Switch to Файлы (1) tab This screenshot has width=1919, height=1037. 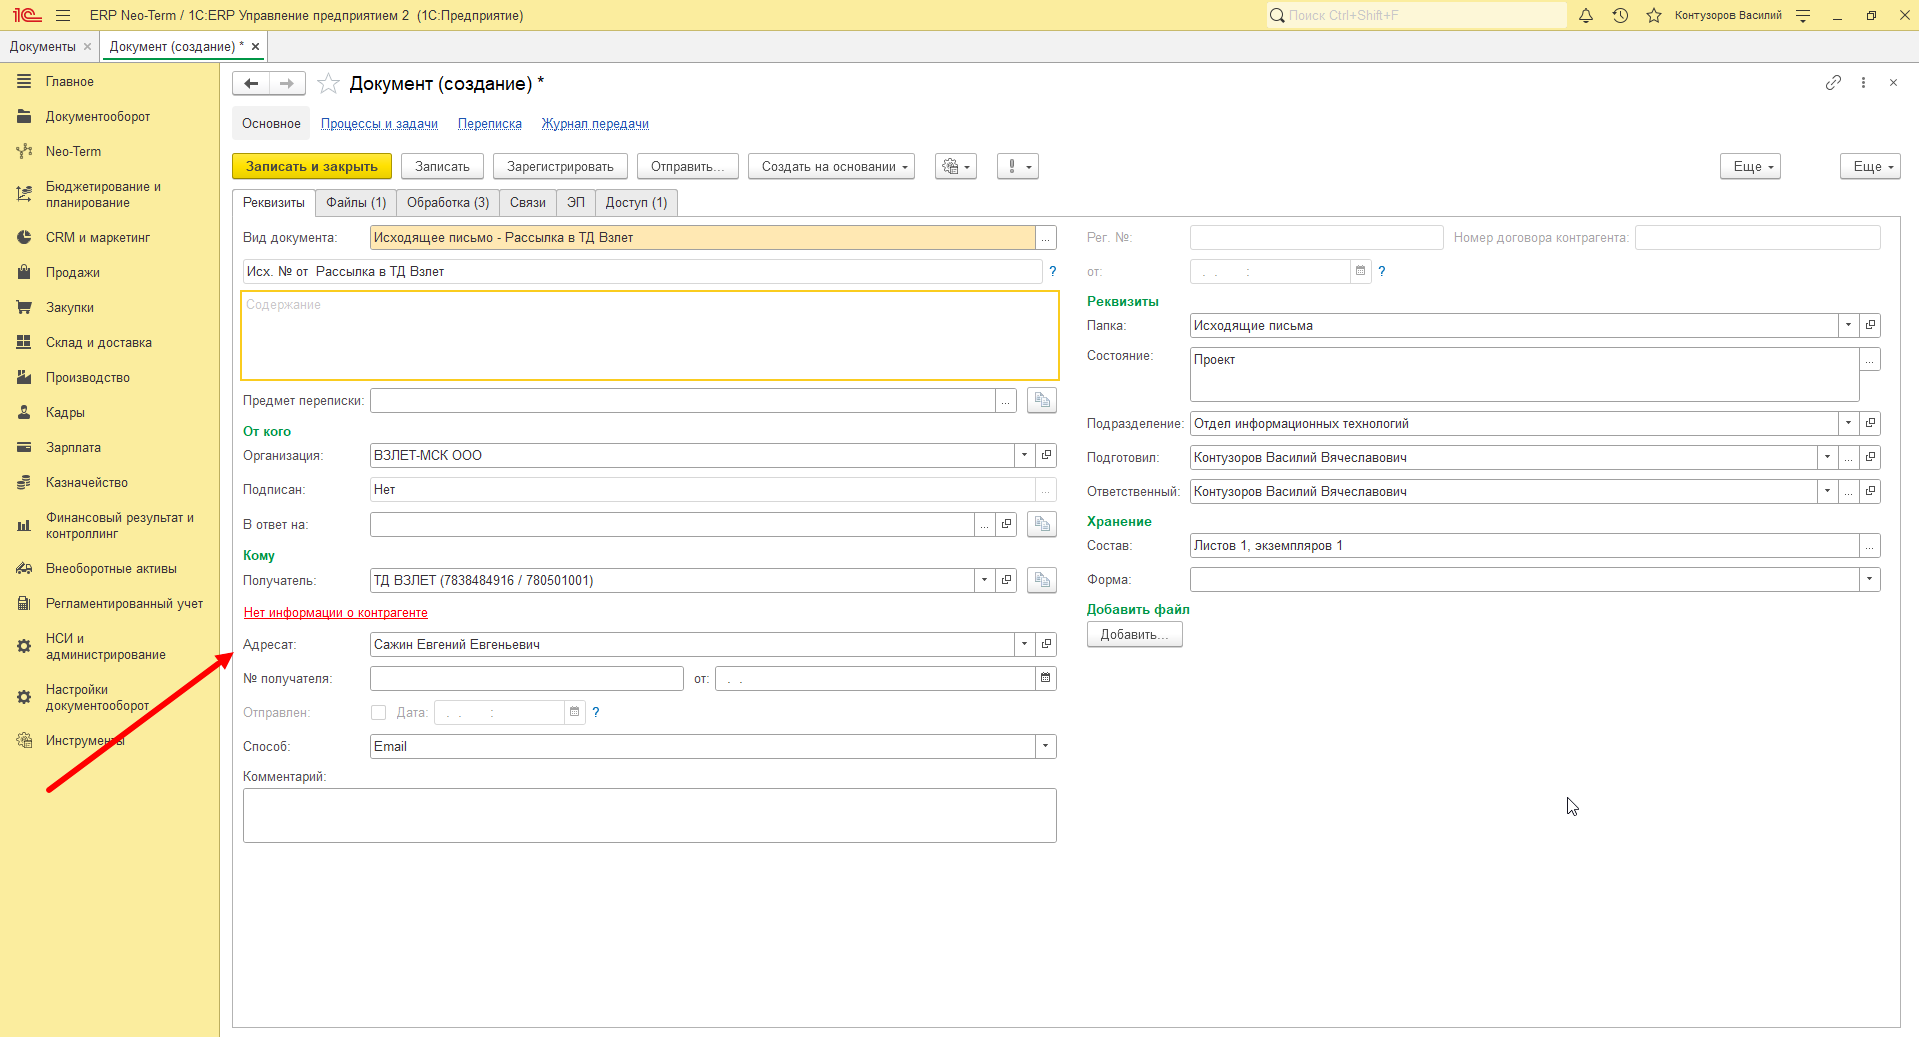click(356, 202)
